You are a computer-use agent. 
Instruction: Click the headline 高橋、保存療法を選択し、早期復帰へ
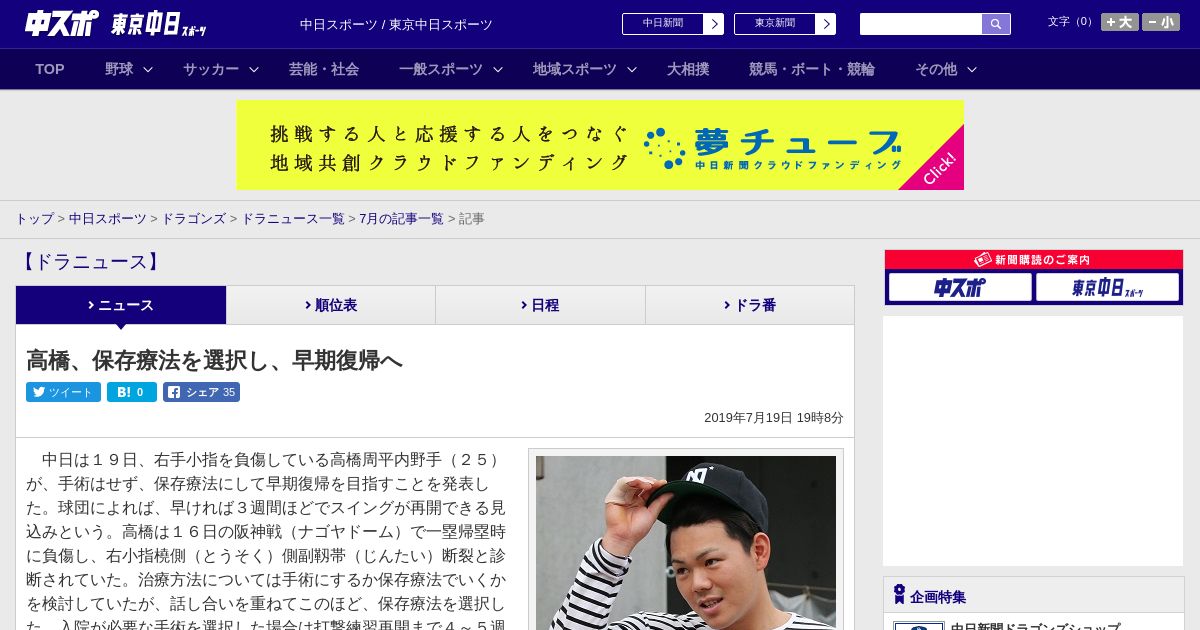point(214,360)
